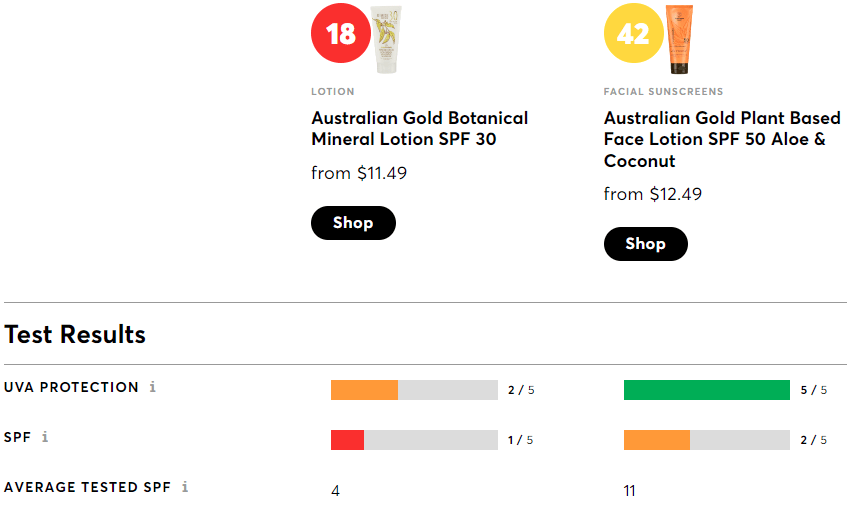Click the orange SPF bar rated 2/5
Image resolution: width=847 pixels, height=509 pixels.
[656, 440]
